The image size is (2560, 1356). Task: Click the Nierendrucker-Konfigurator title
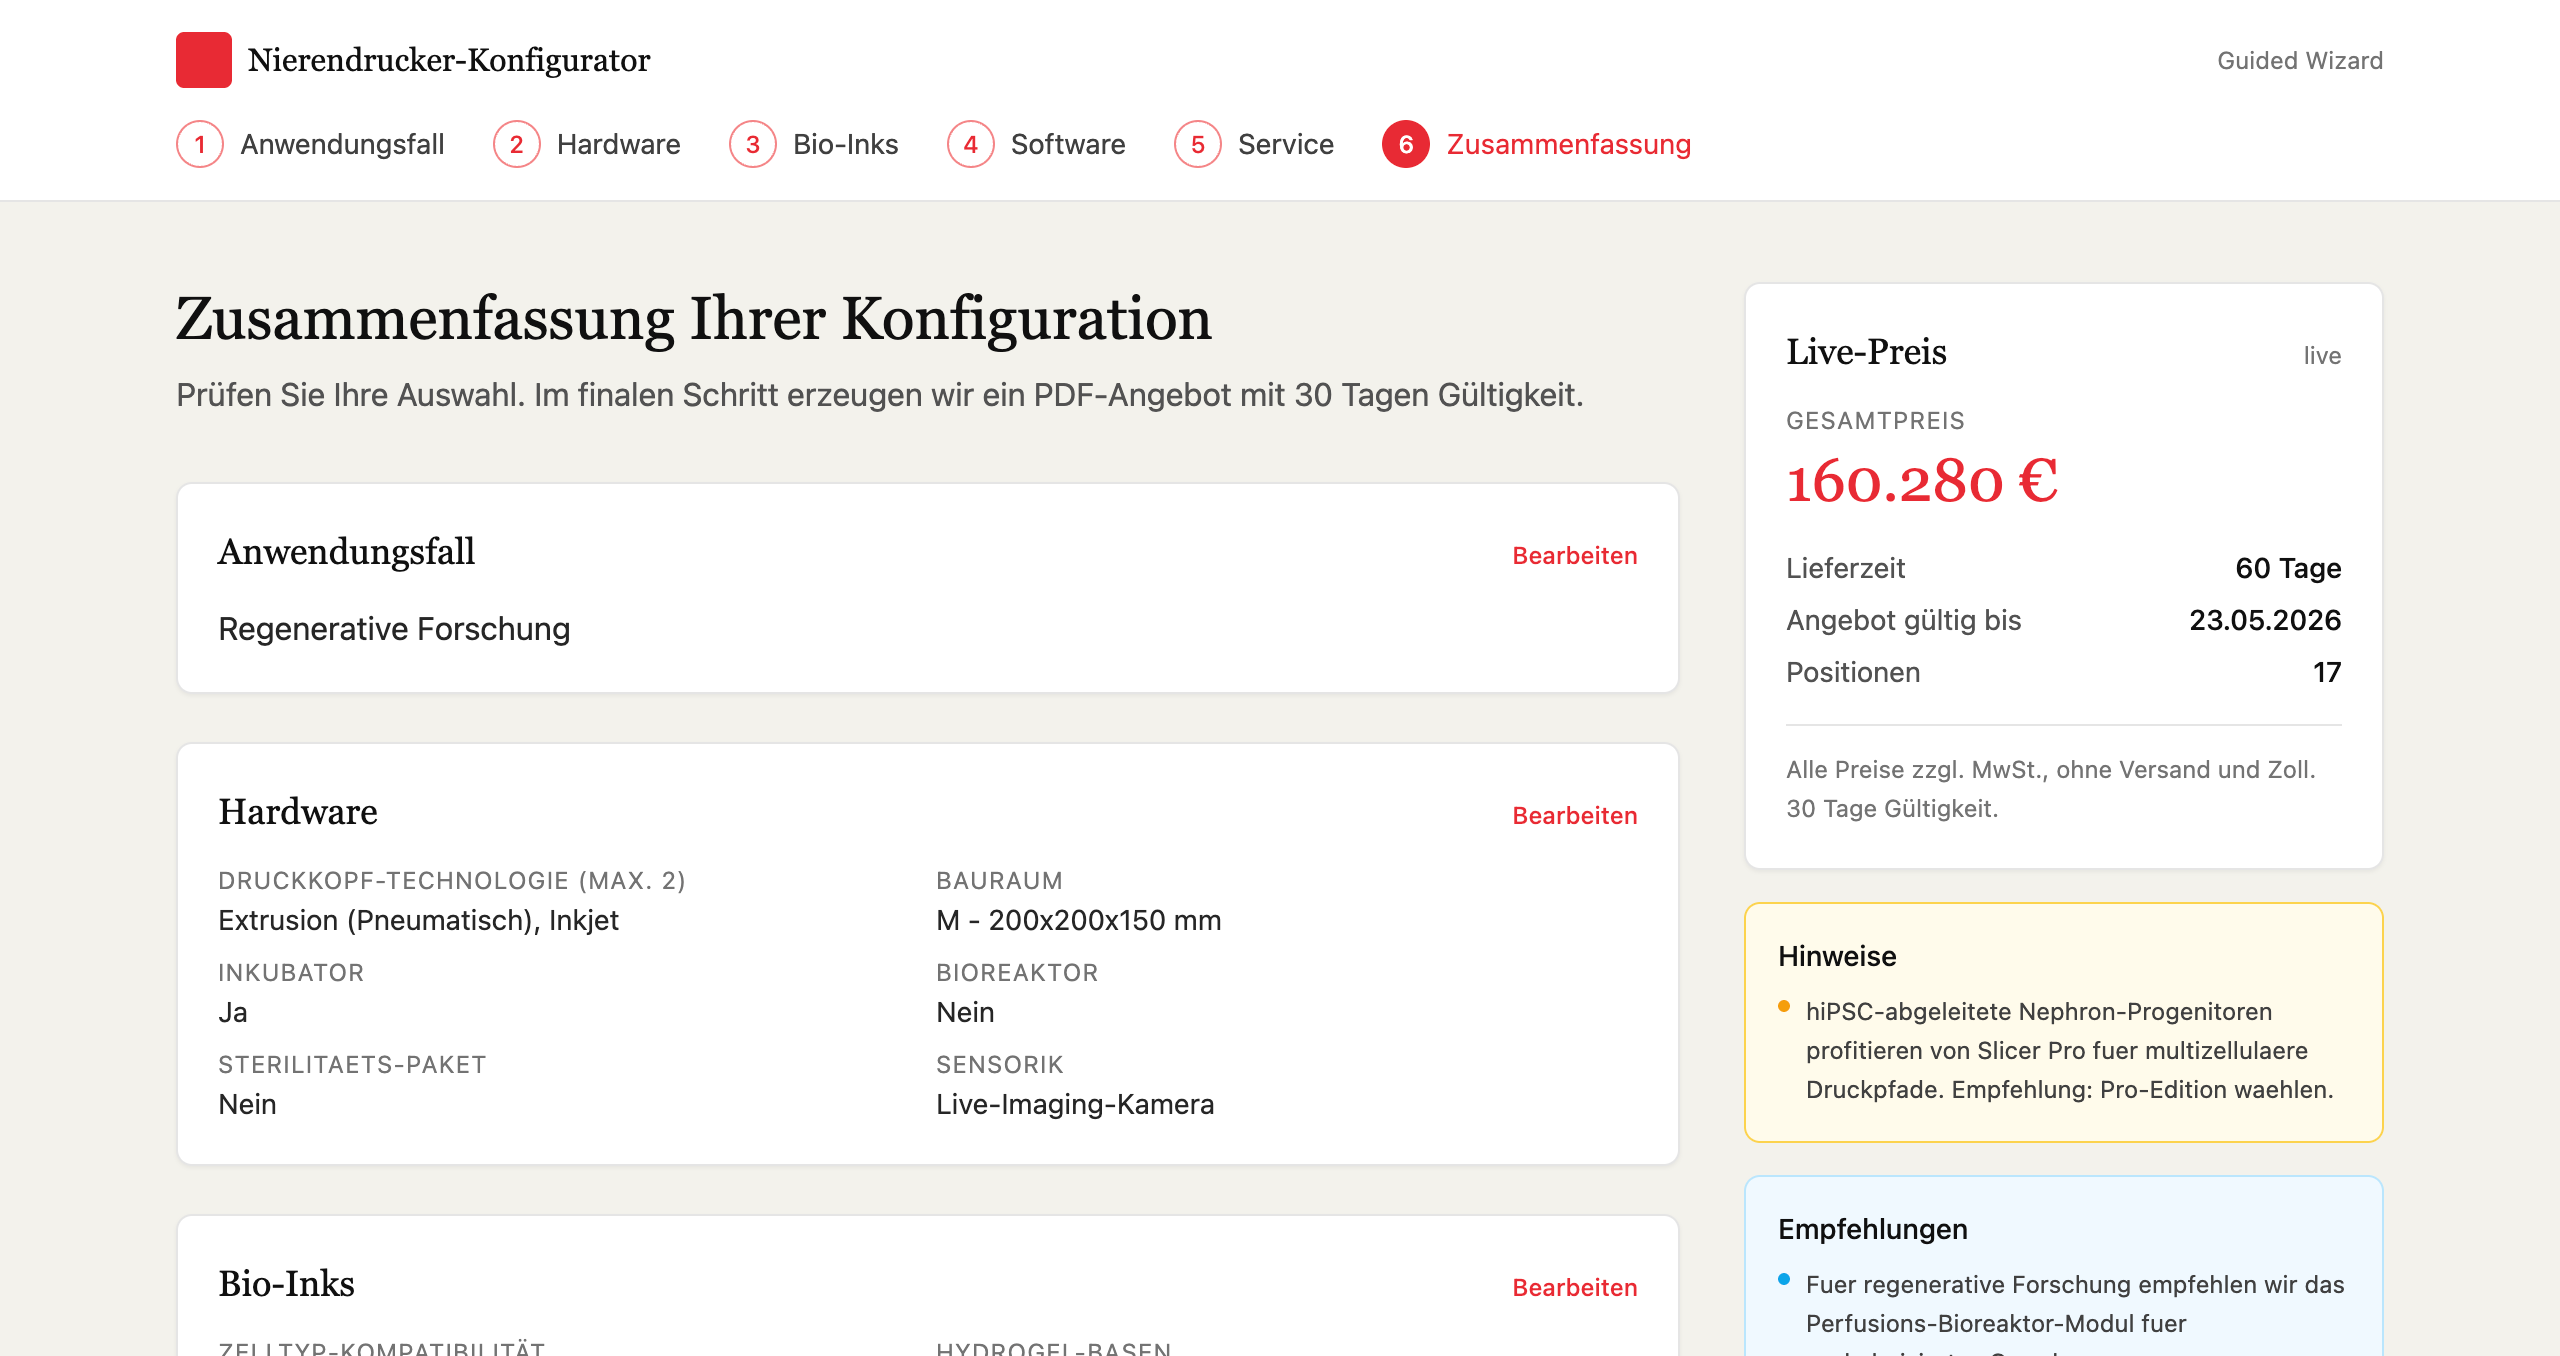pos(449,60)
